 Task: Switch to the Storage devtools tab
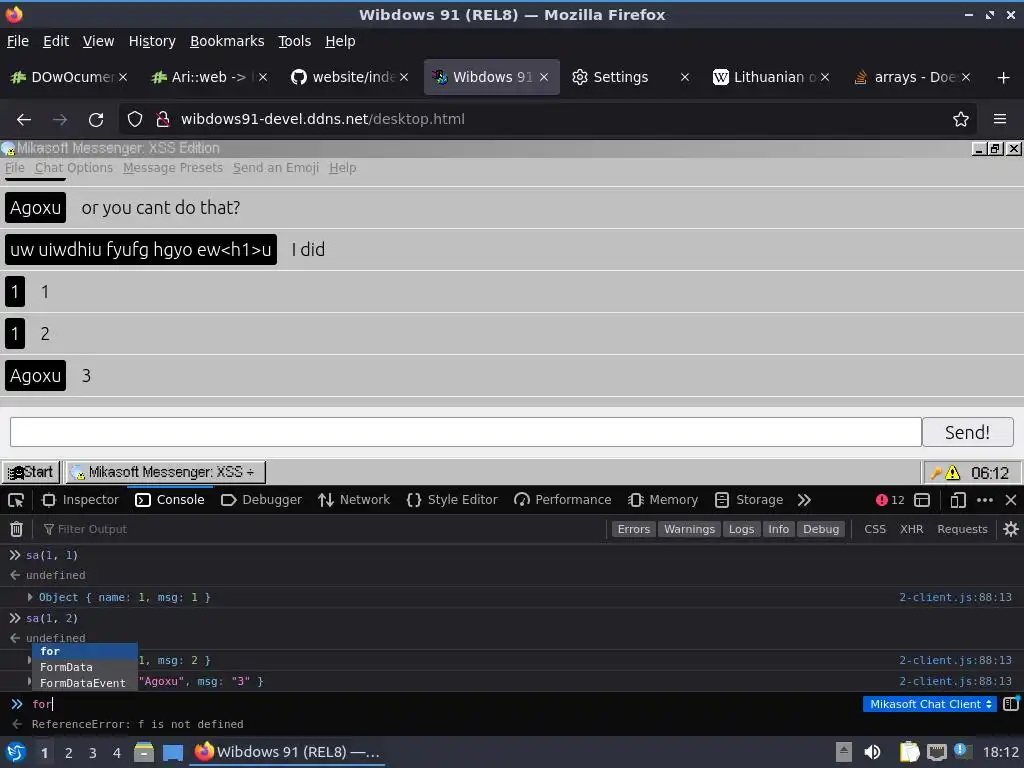point(749,500)
